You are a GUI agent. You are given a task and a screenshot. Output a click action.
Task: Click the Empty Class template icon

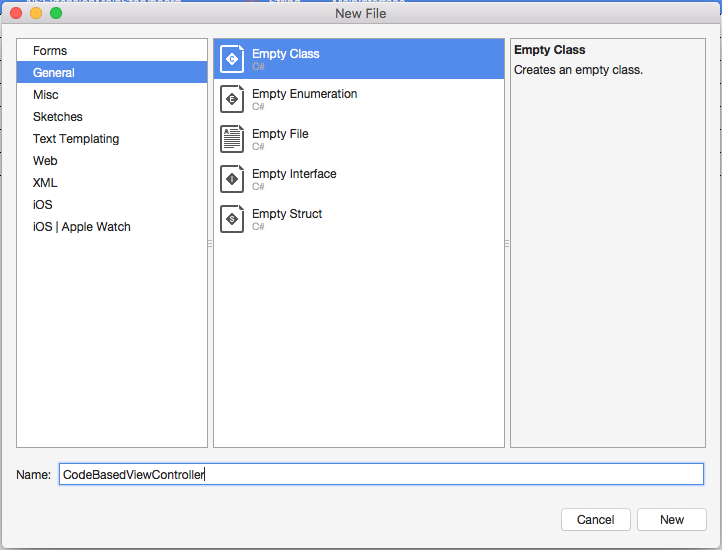click(232, 59)
